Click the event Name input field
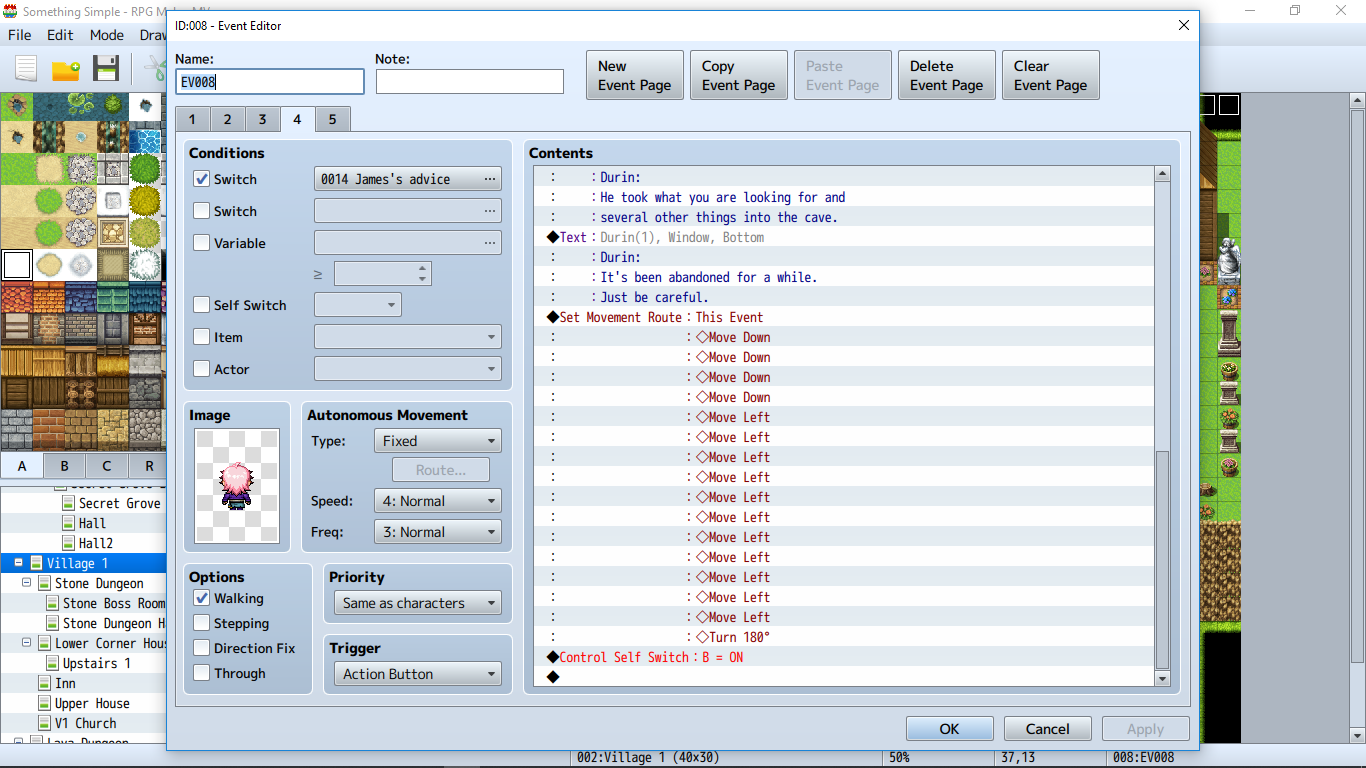Image resolution: width=1366 pixels, height=768 pixels. click(270, 82)
